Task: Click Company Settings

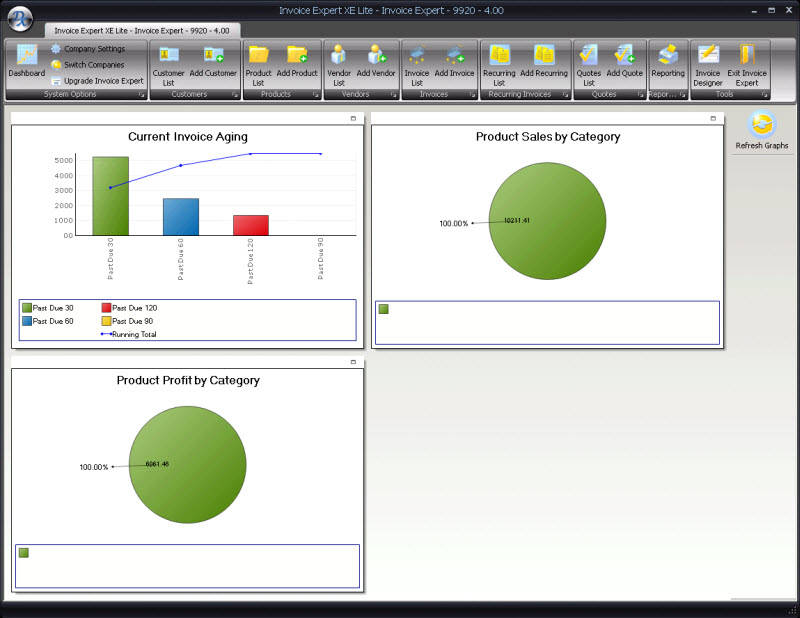Action: click(x=94, y=48)
